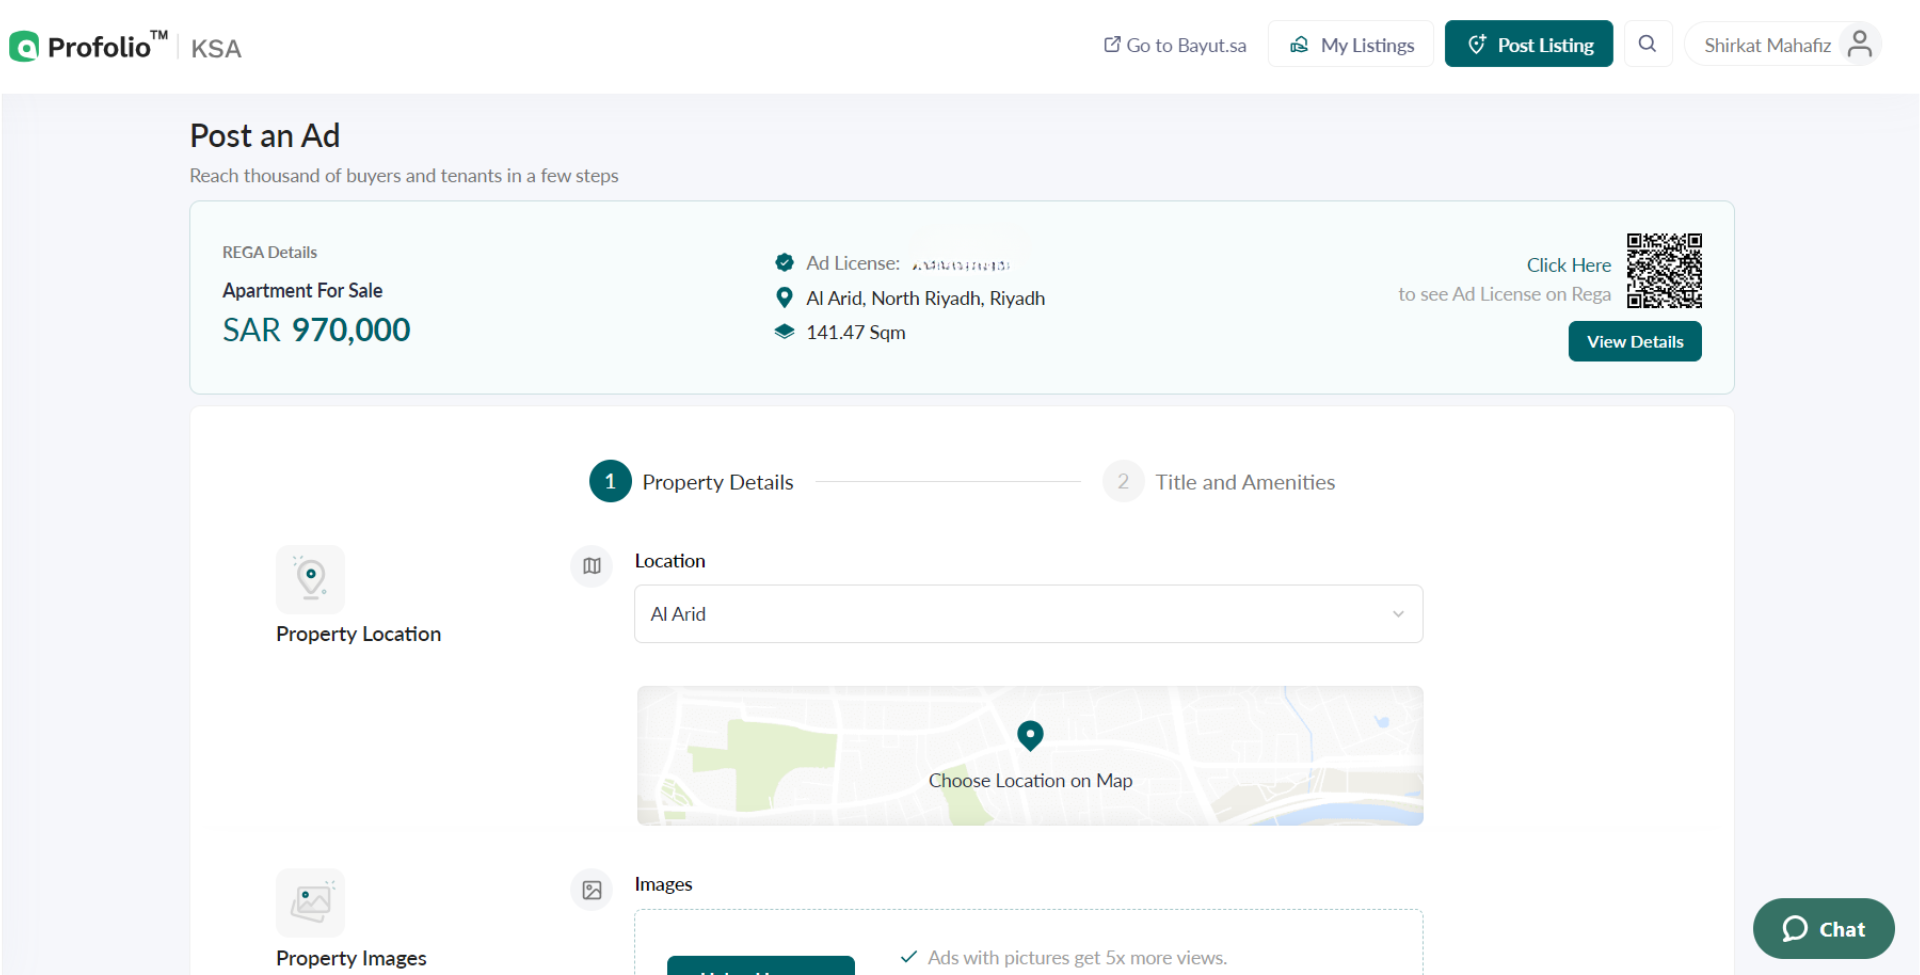Click the image icon next to Images
The image size is (1920, 975).
(x=592, y=890)
